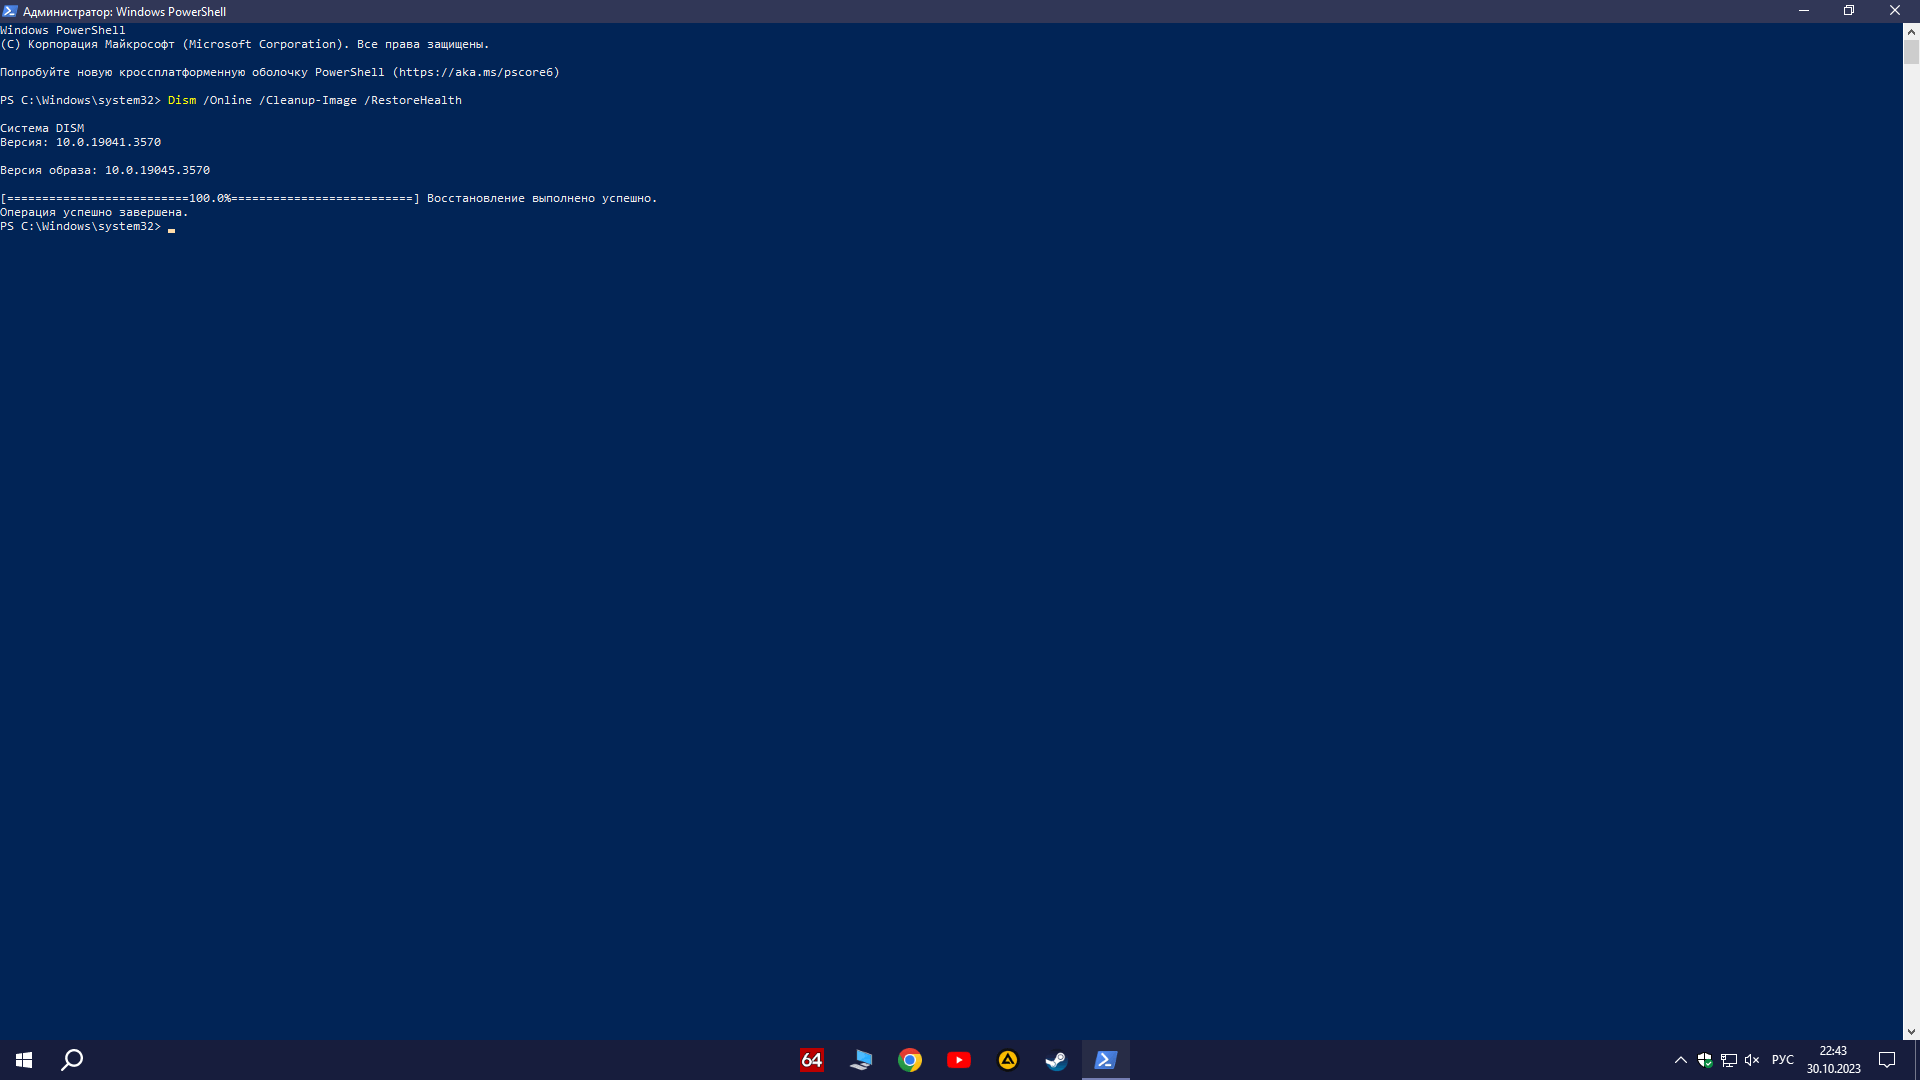The height and width of the screenshot is (1080, 1920).
Task: Click the vertical scrollbar thumb
Action: point(1911,52)
